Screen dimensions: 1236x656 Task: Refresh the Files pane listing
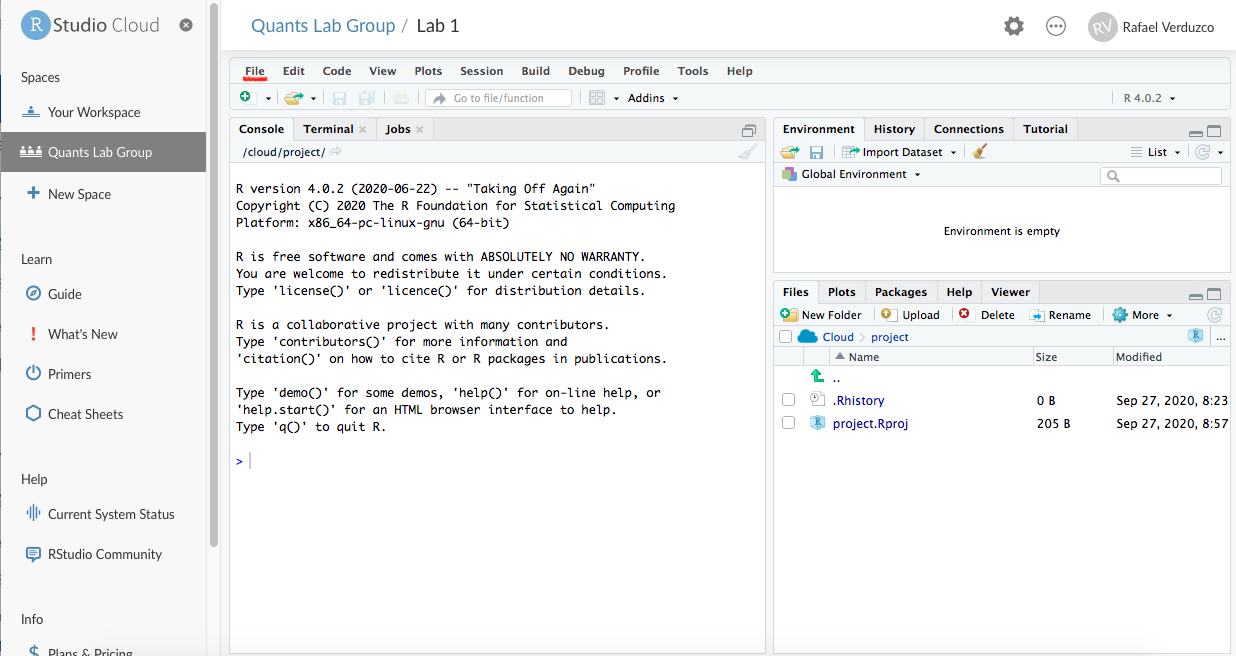click(1214, 315)
